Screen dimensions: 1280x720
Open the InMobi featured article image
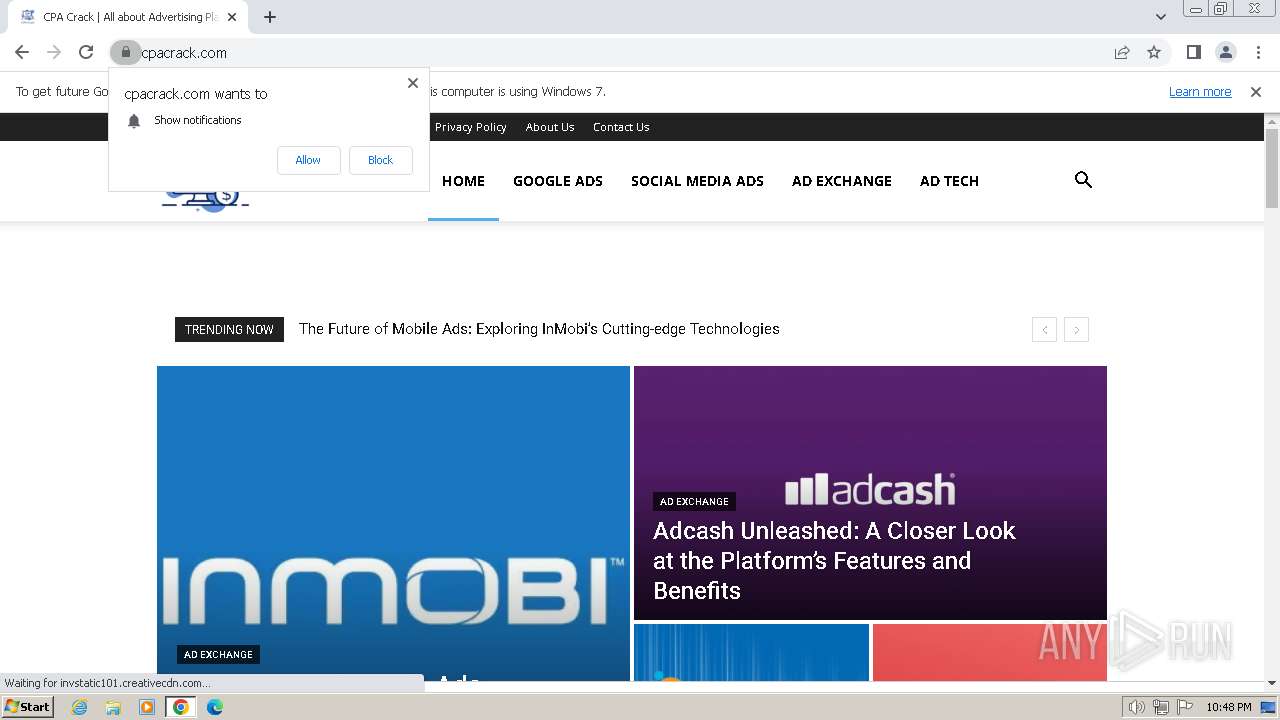tap(393, 523)
